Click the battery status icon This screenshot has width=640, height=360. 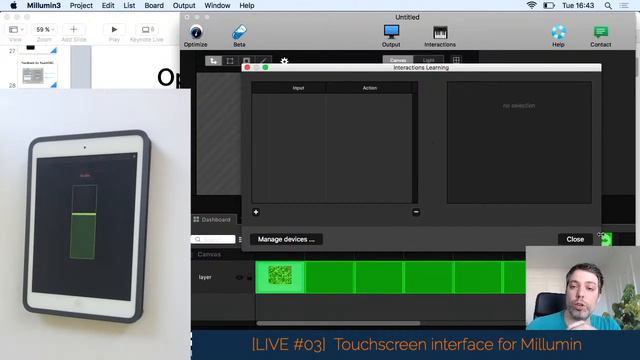tap(549, 5)
